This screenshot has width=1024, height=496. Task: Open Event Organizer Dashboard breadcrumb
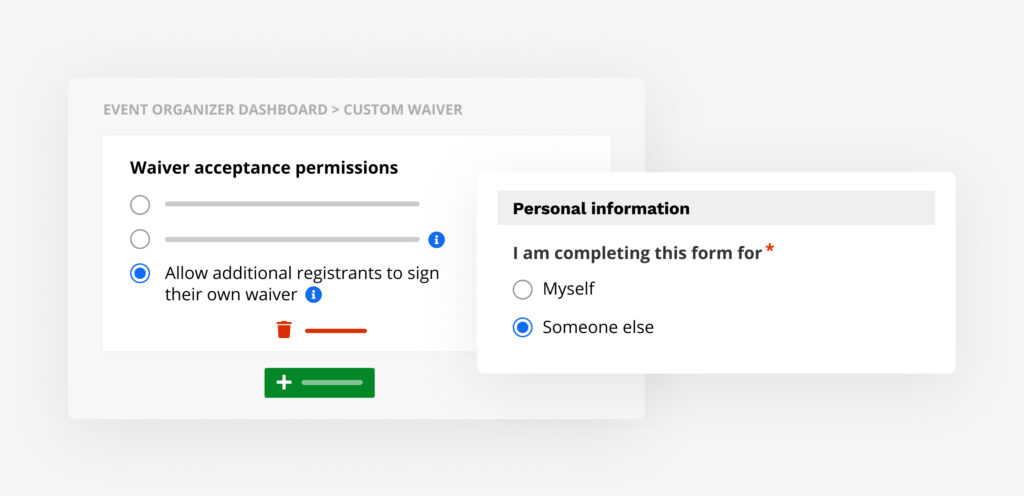tap(215, 110)
